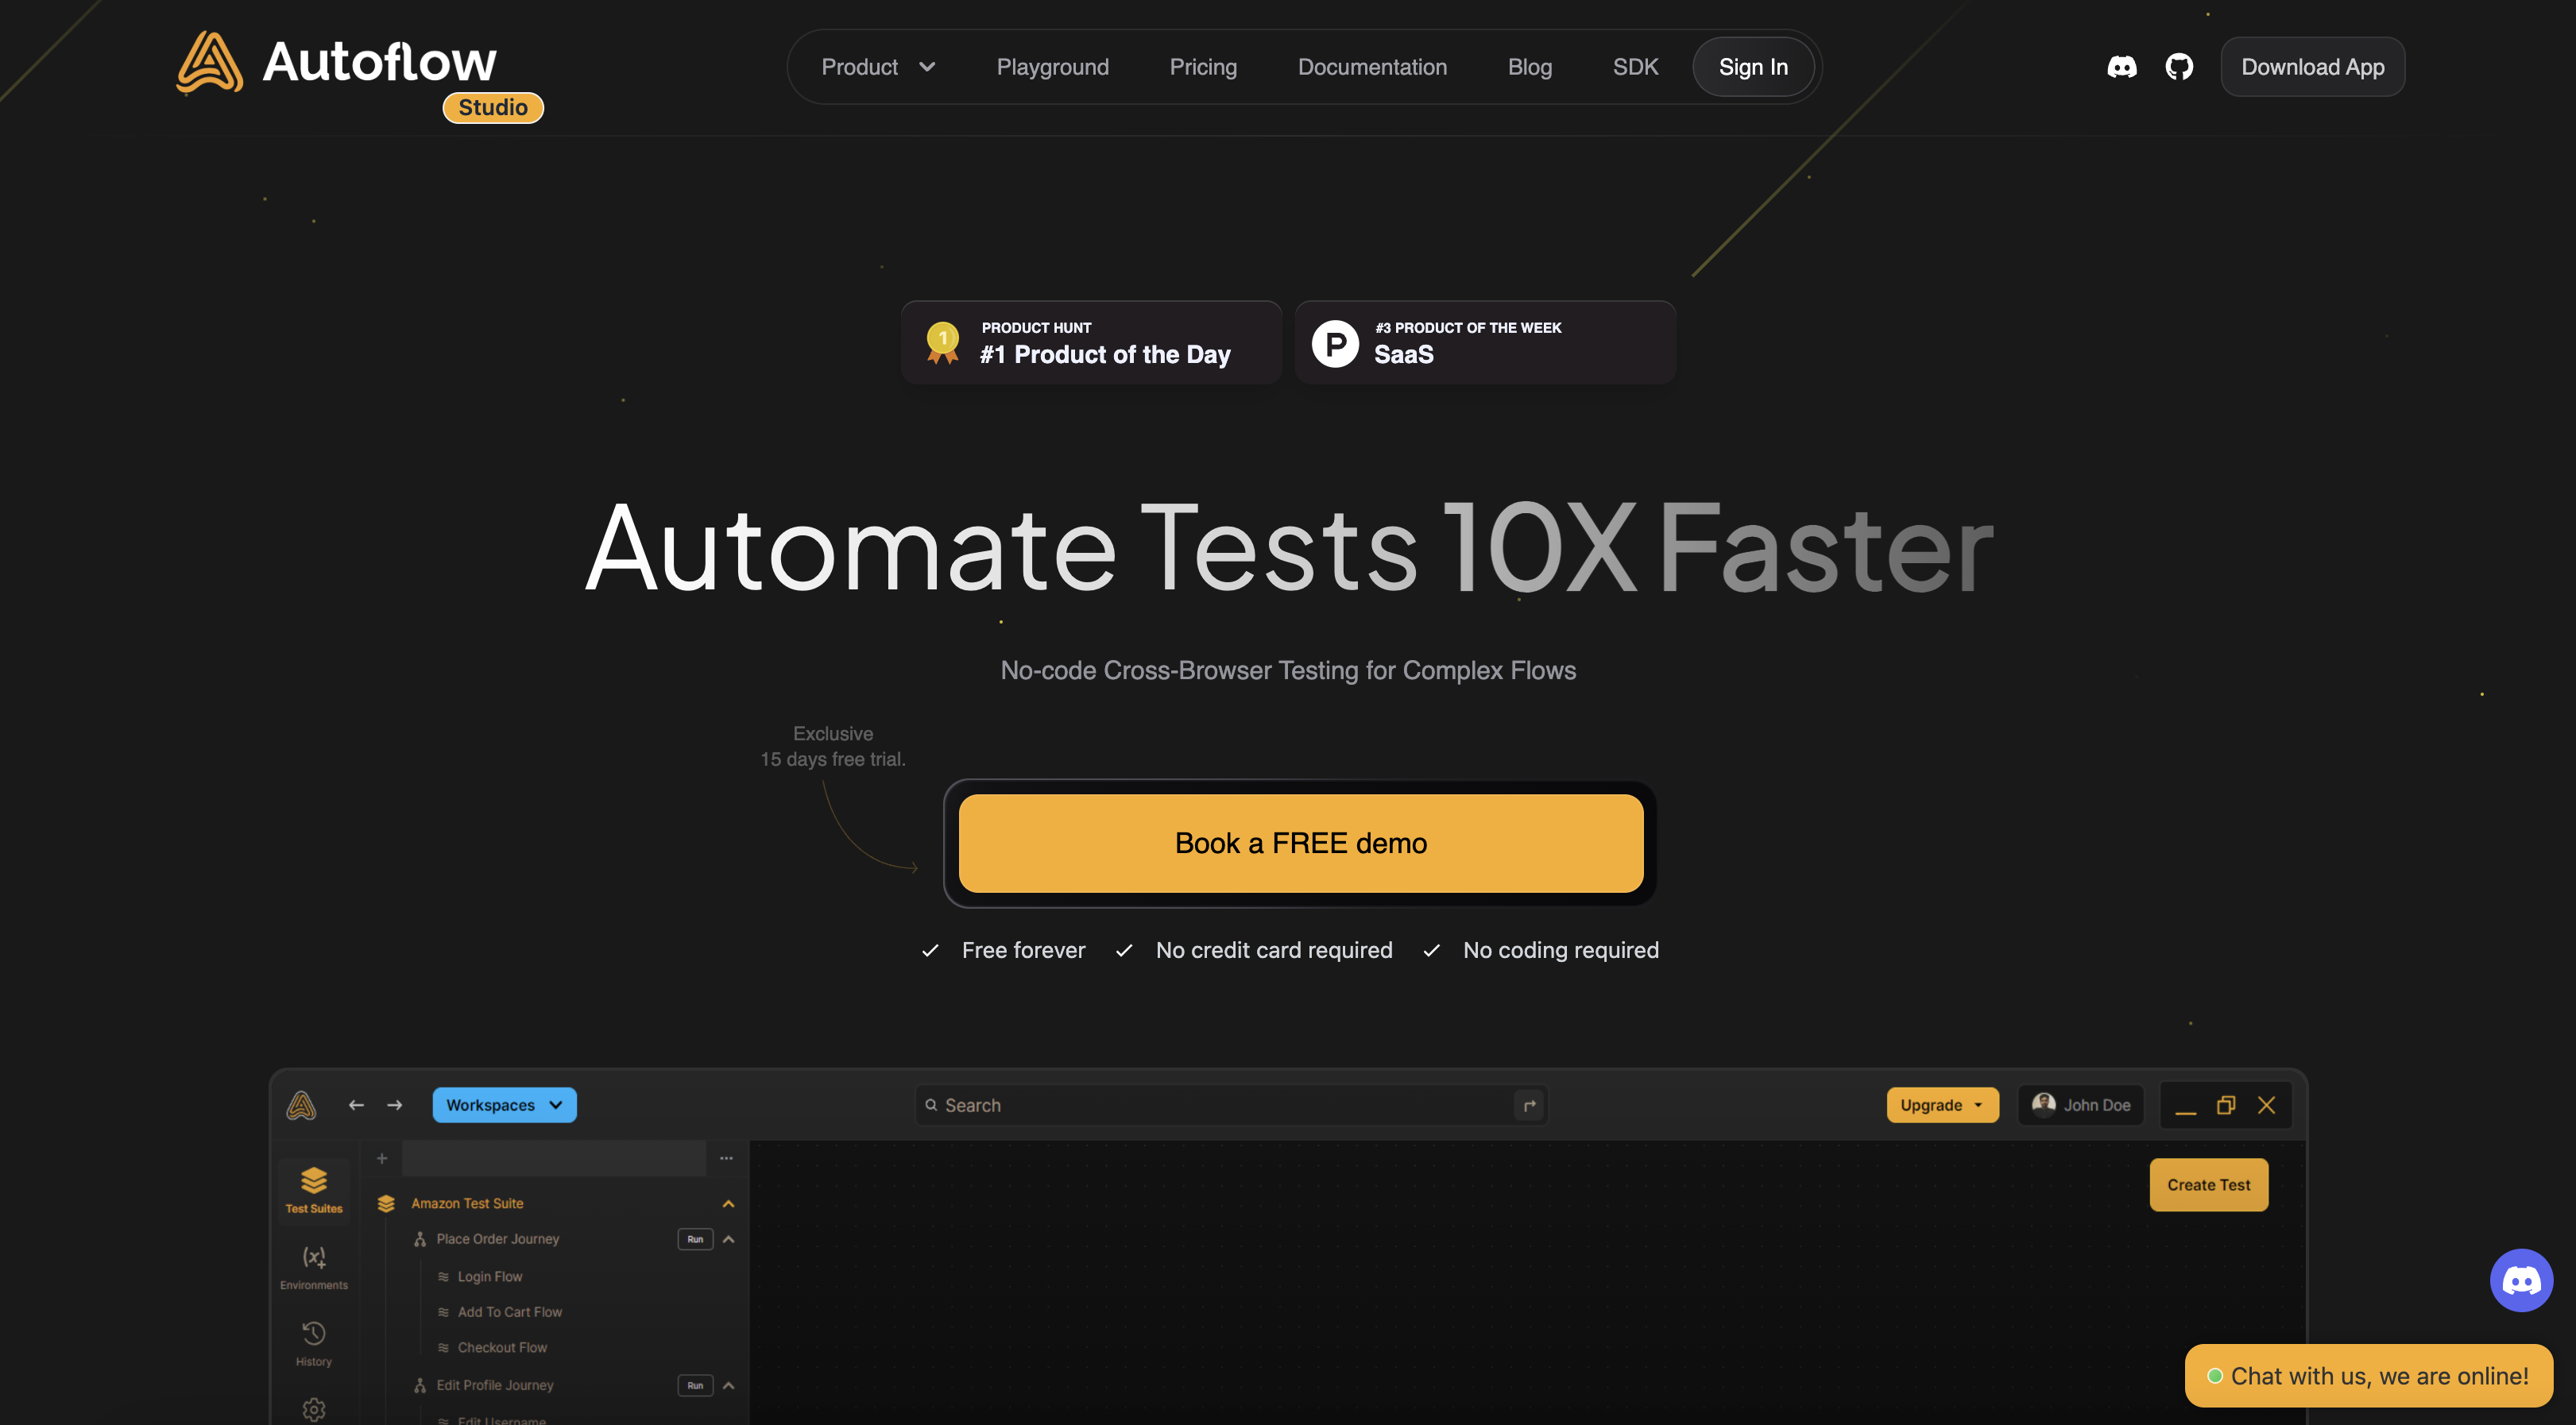The image size is (2576, 1425).
Task: Select Checkout Flow tree item
Action: (502, 1347)
